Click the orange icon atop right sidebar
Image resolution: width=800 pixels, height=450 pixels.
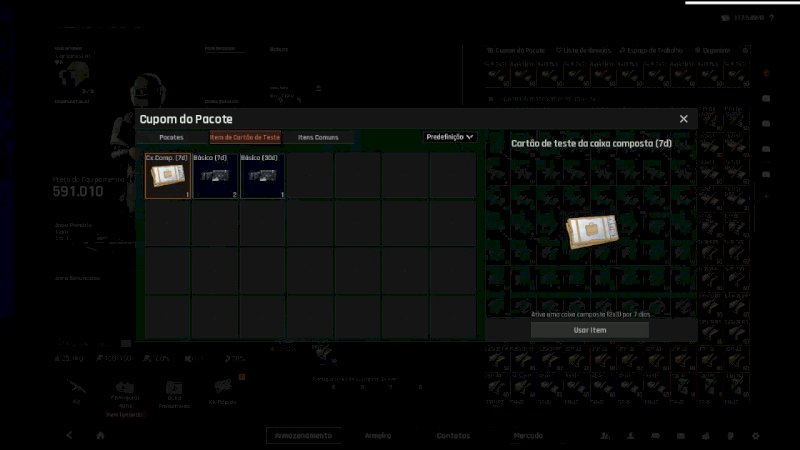pyautogui.click(x=766, y=74)
